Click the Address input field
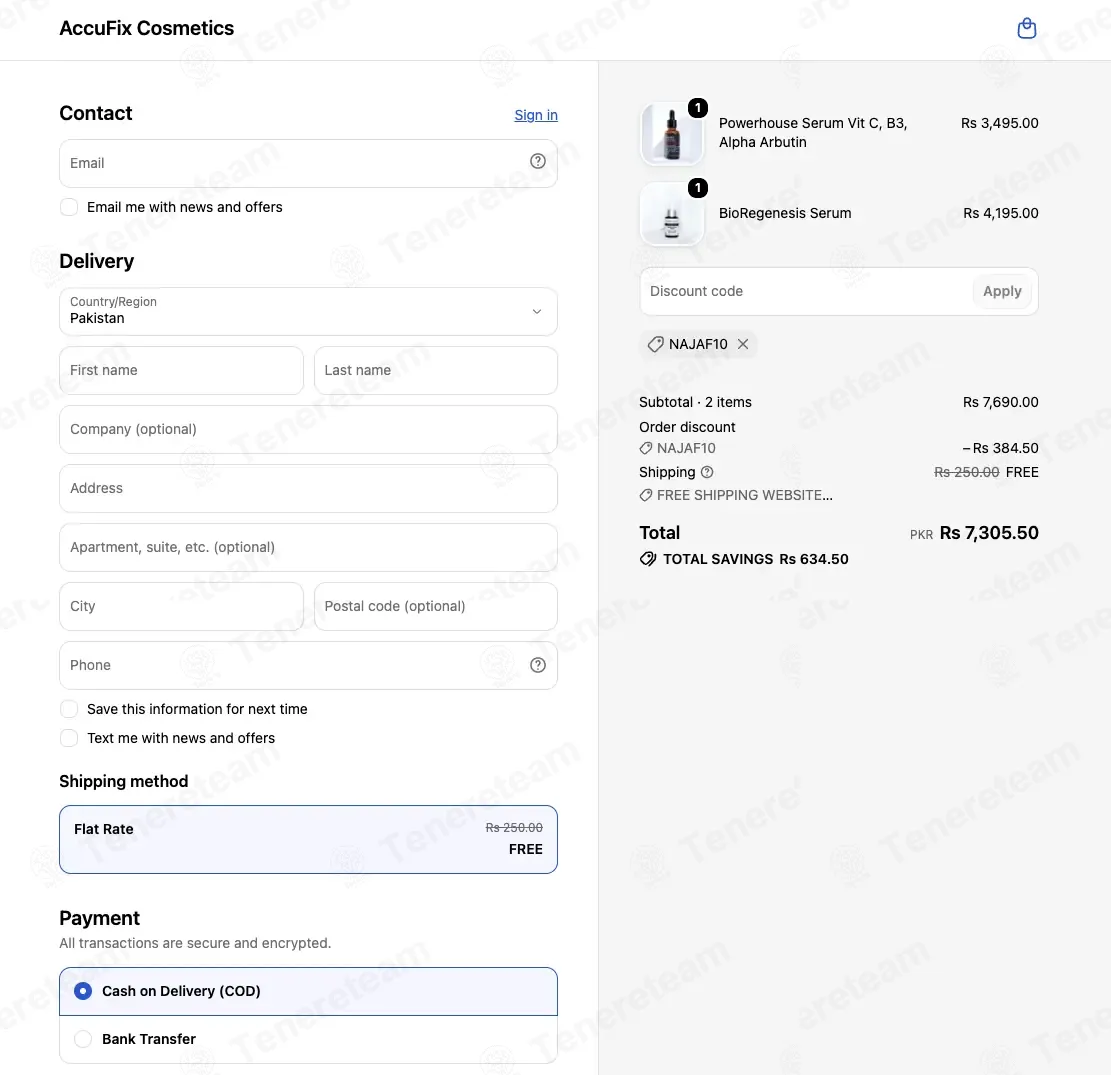This screenshot has width=1111, height=1075. coord(308,488)
